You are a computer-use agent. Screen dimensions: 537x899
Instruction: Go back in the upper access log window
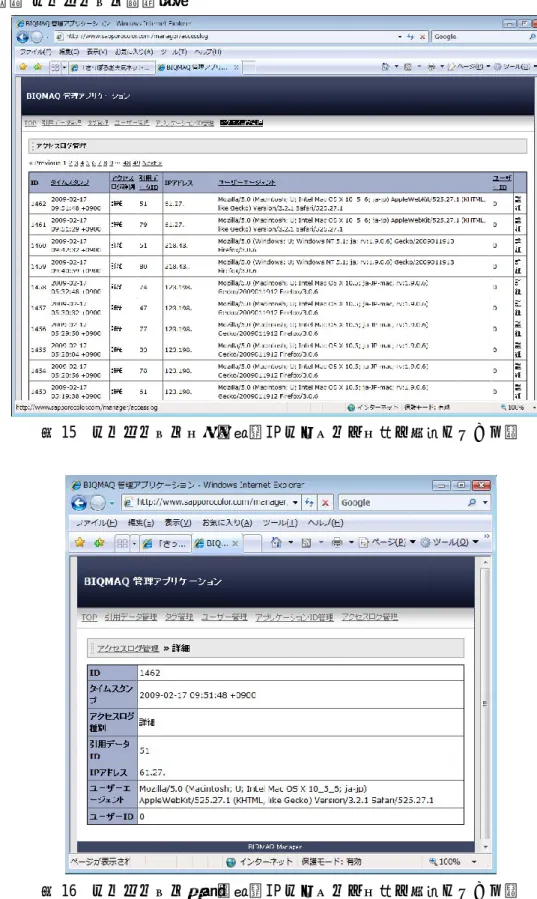tap(23, 37)
